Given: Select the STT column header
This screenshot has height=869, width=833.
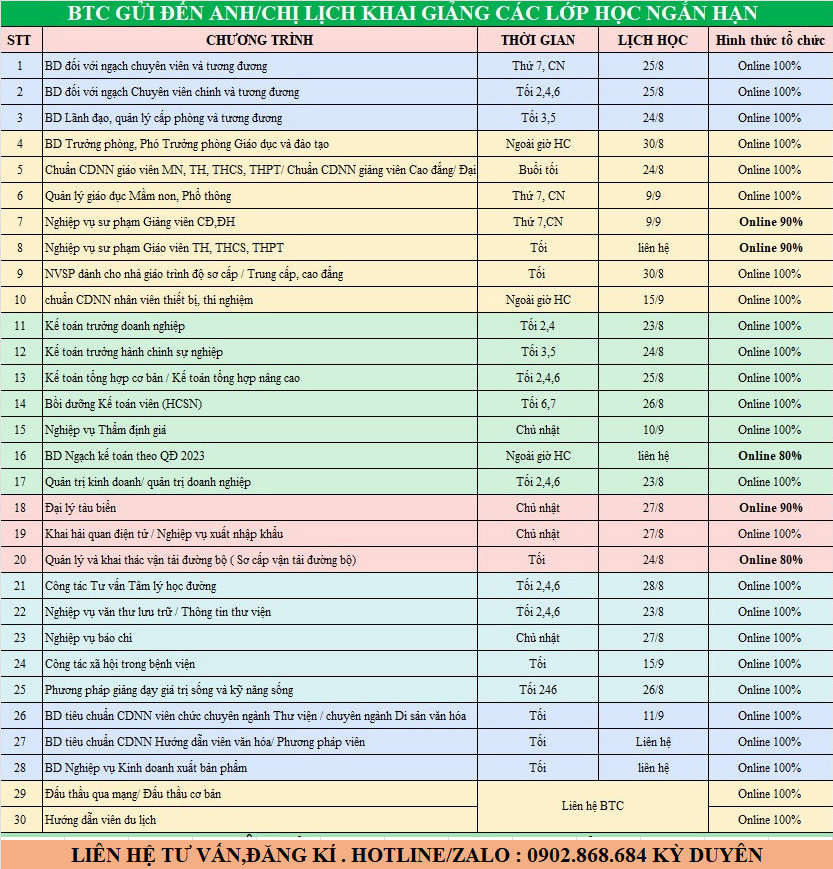Looking at the screenshot, I should coord(18,40).
